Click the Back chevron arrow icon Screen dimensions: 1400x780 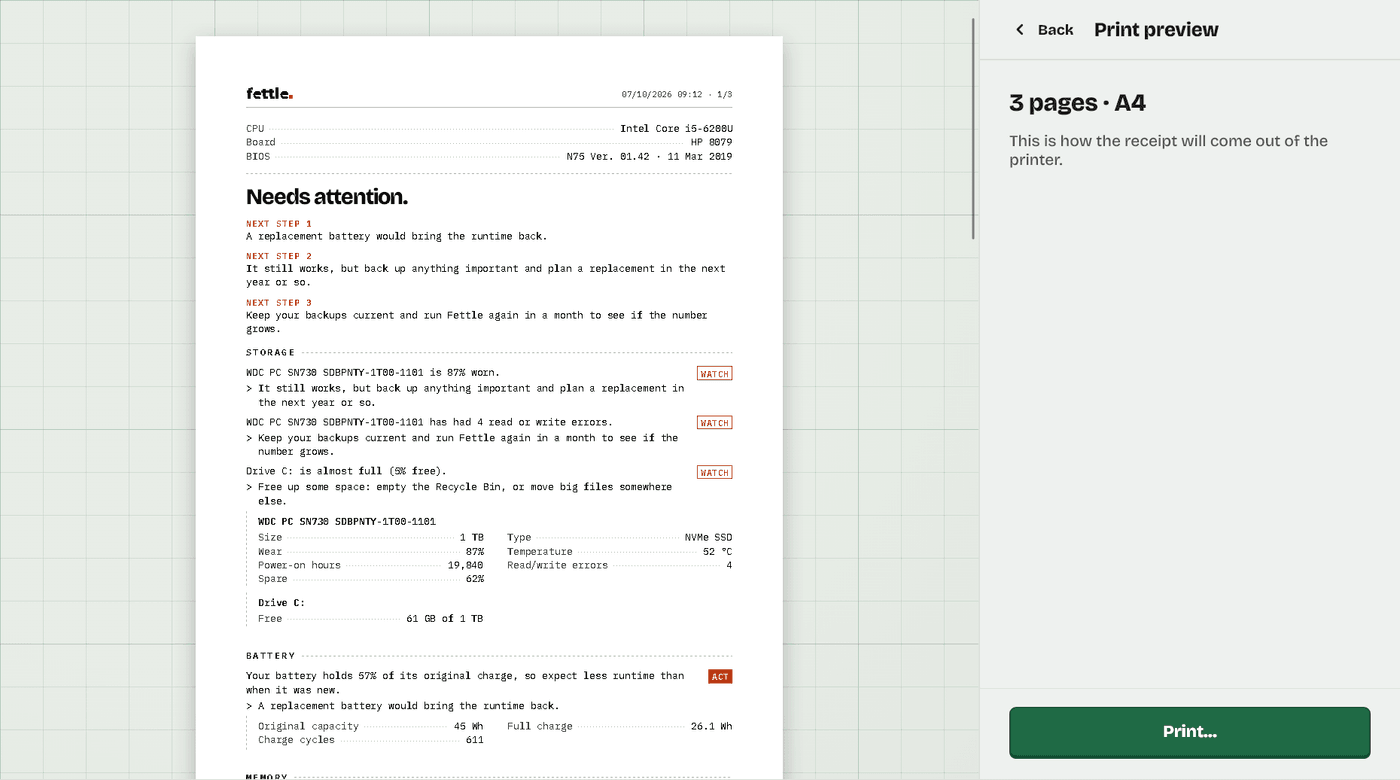(x=1020, y=30)
